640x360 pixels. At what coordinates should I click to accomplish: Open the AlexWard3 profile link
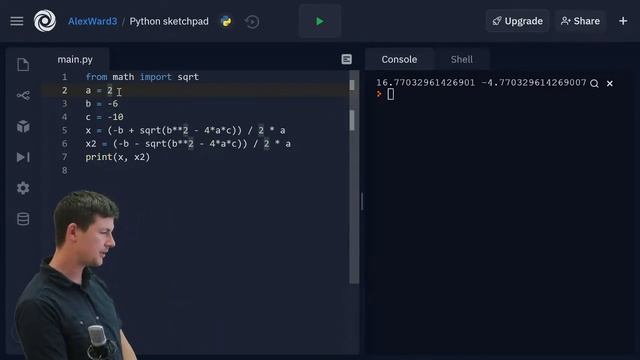pos(92,21)
